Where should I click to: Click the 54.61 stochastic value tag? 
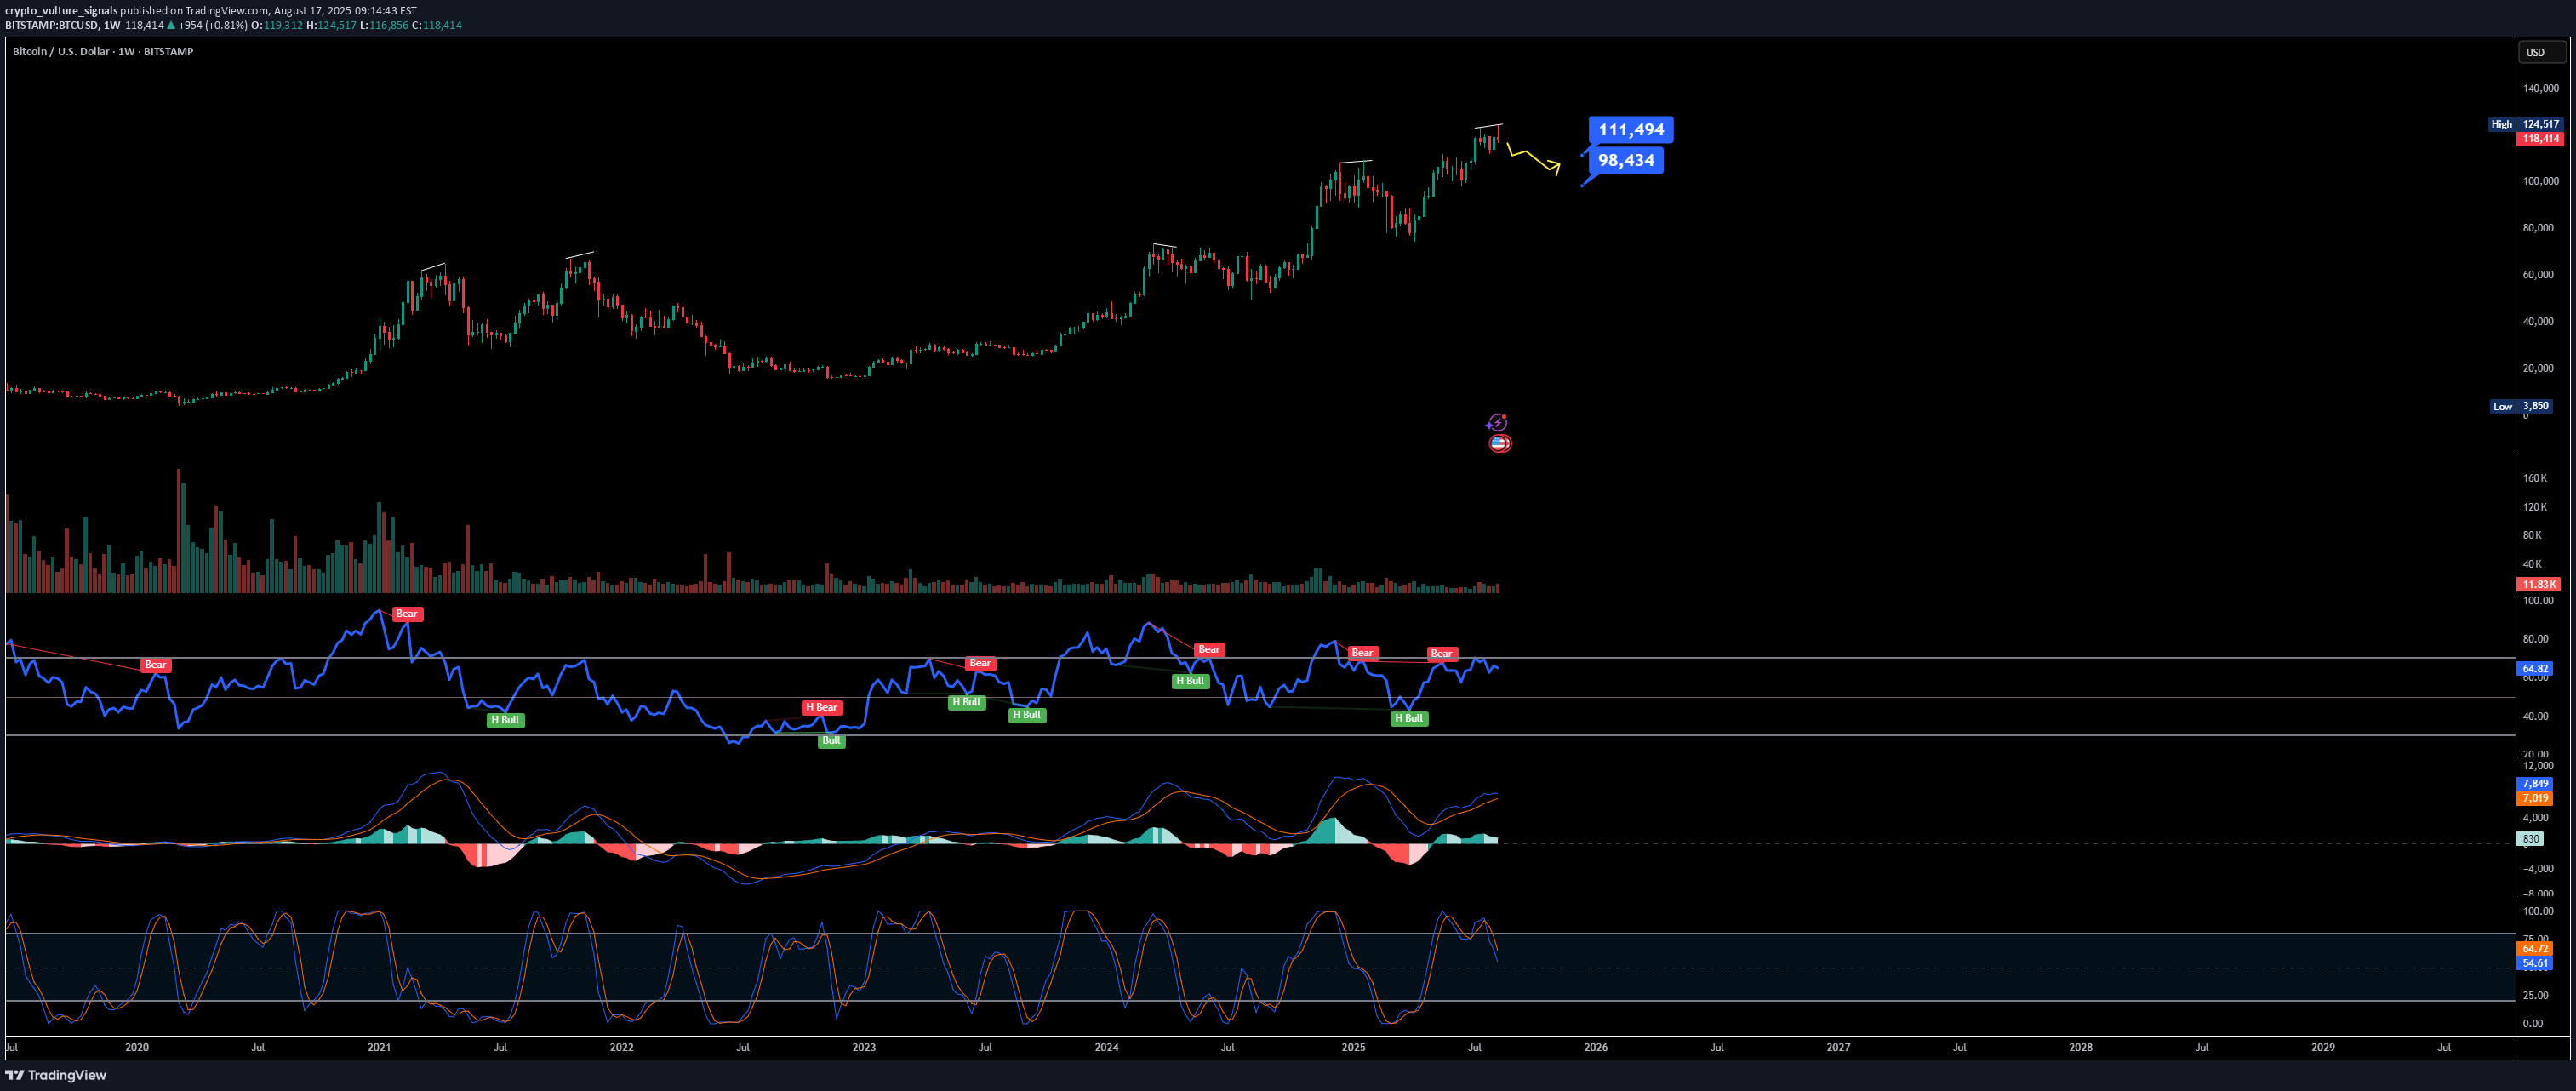(x=2535, y=963)
